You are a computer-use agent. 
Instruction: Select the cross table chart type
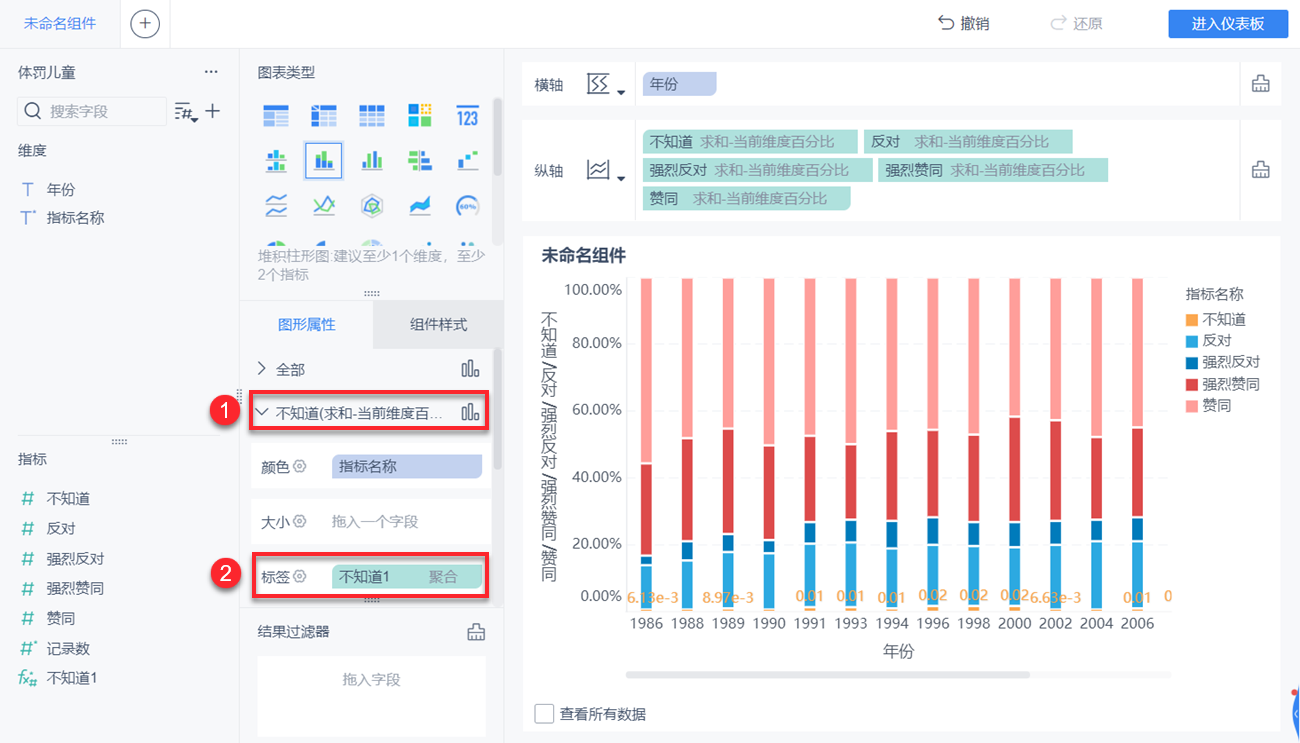(323, 116)
